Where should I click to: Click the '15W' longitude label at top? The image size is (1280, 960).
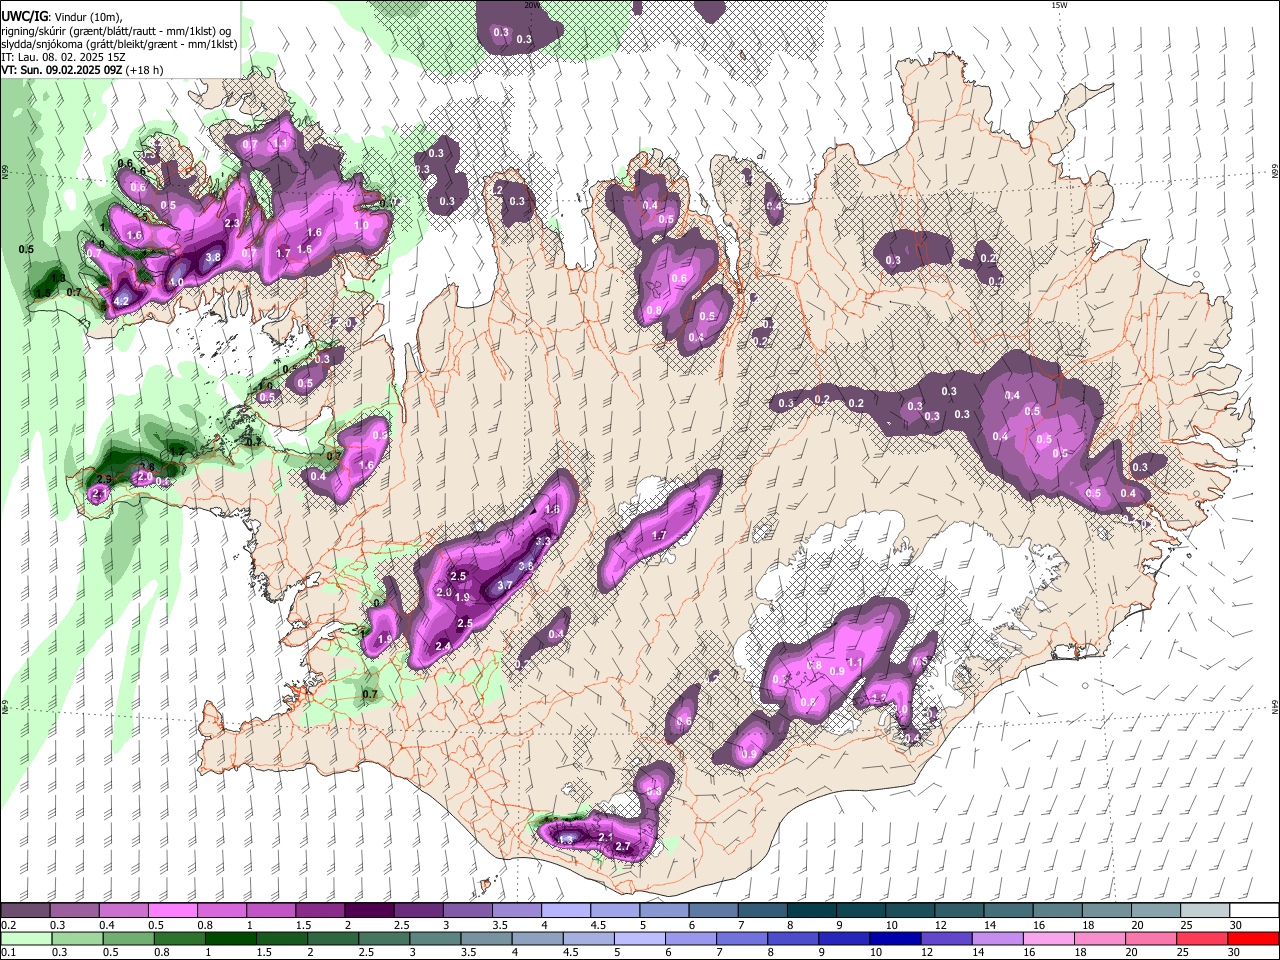[x=1060, y=5]
